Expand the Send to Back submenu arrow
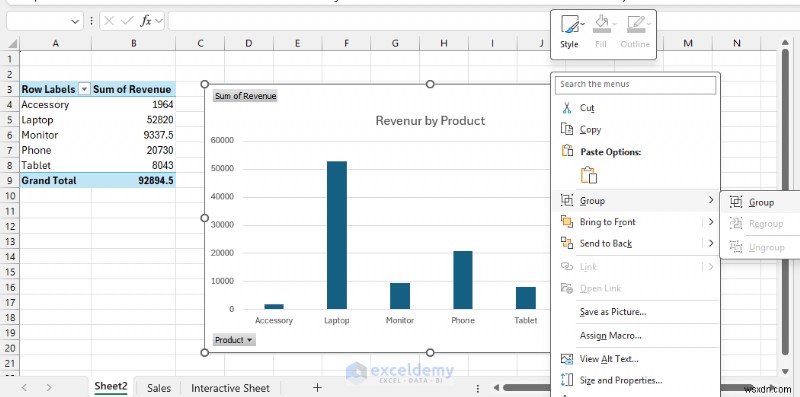 711,243
